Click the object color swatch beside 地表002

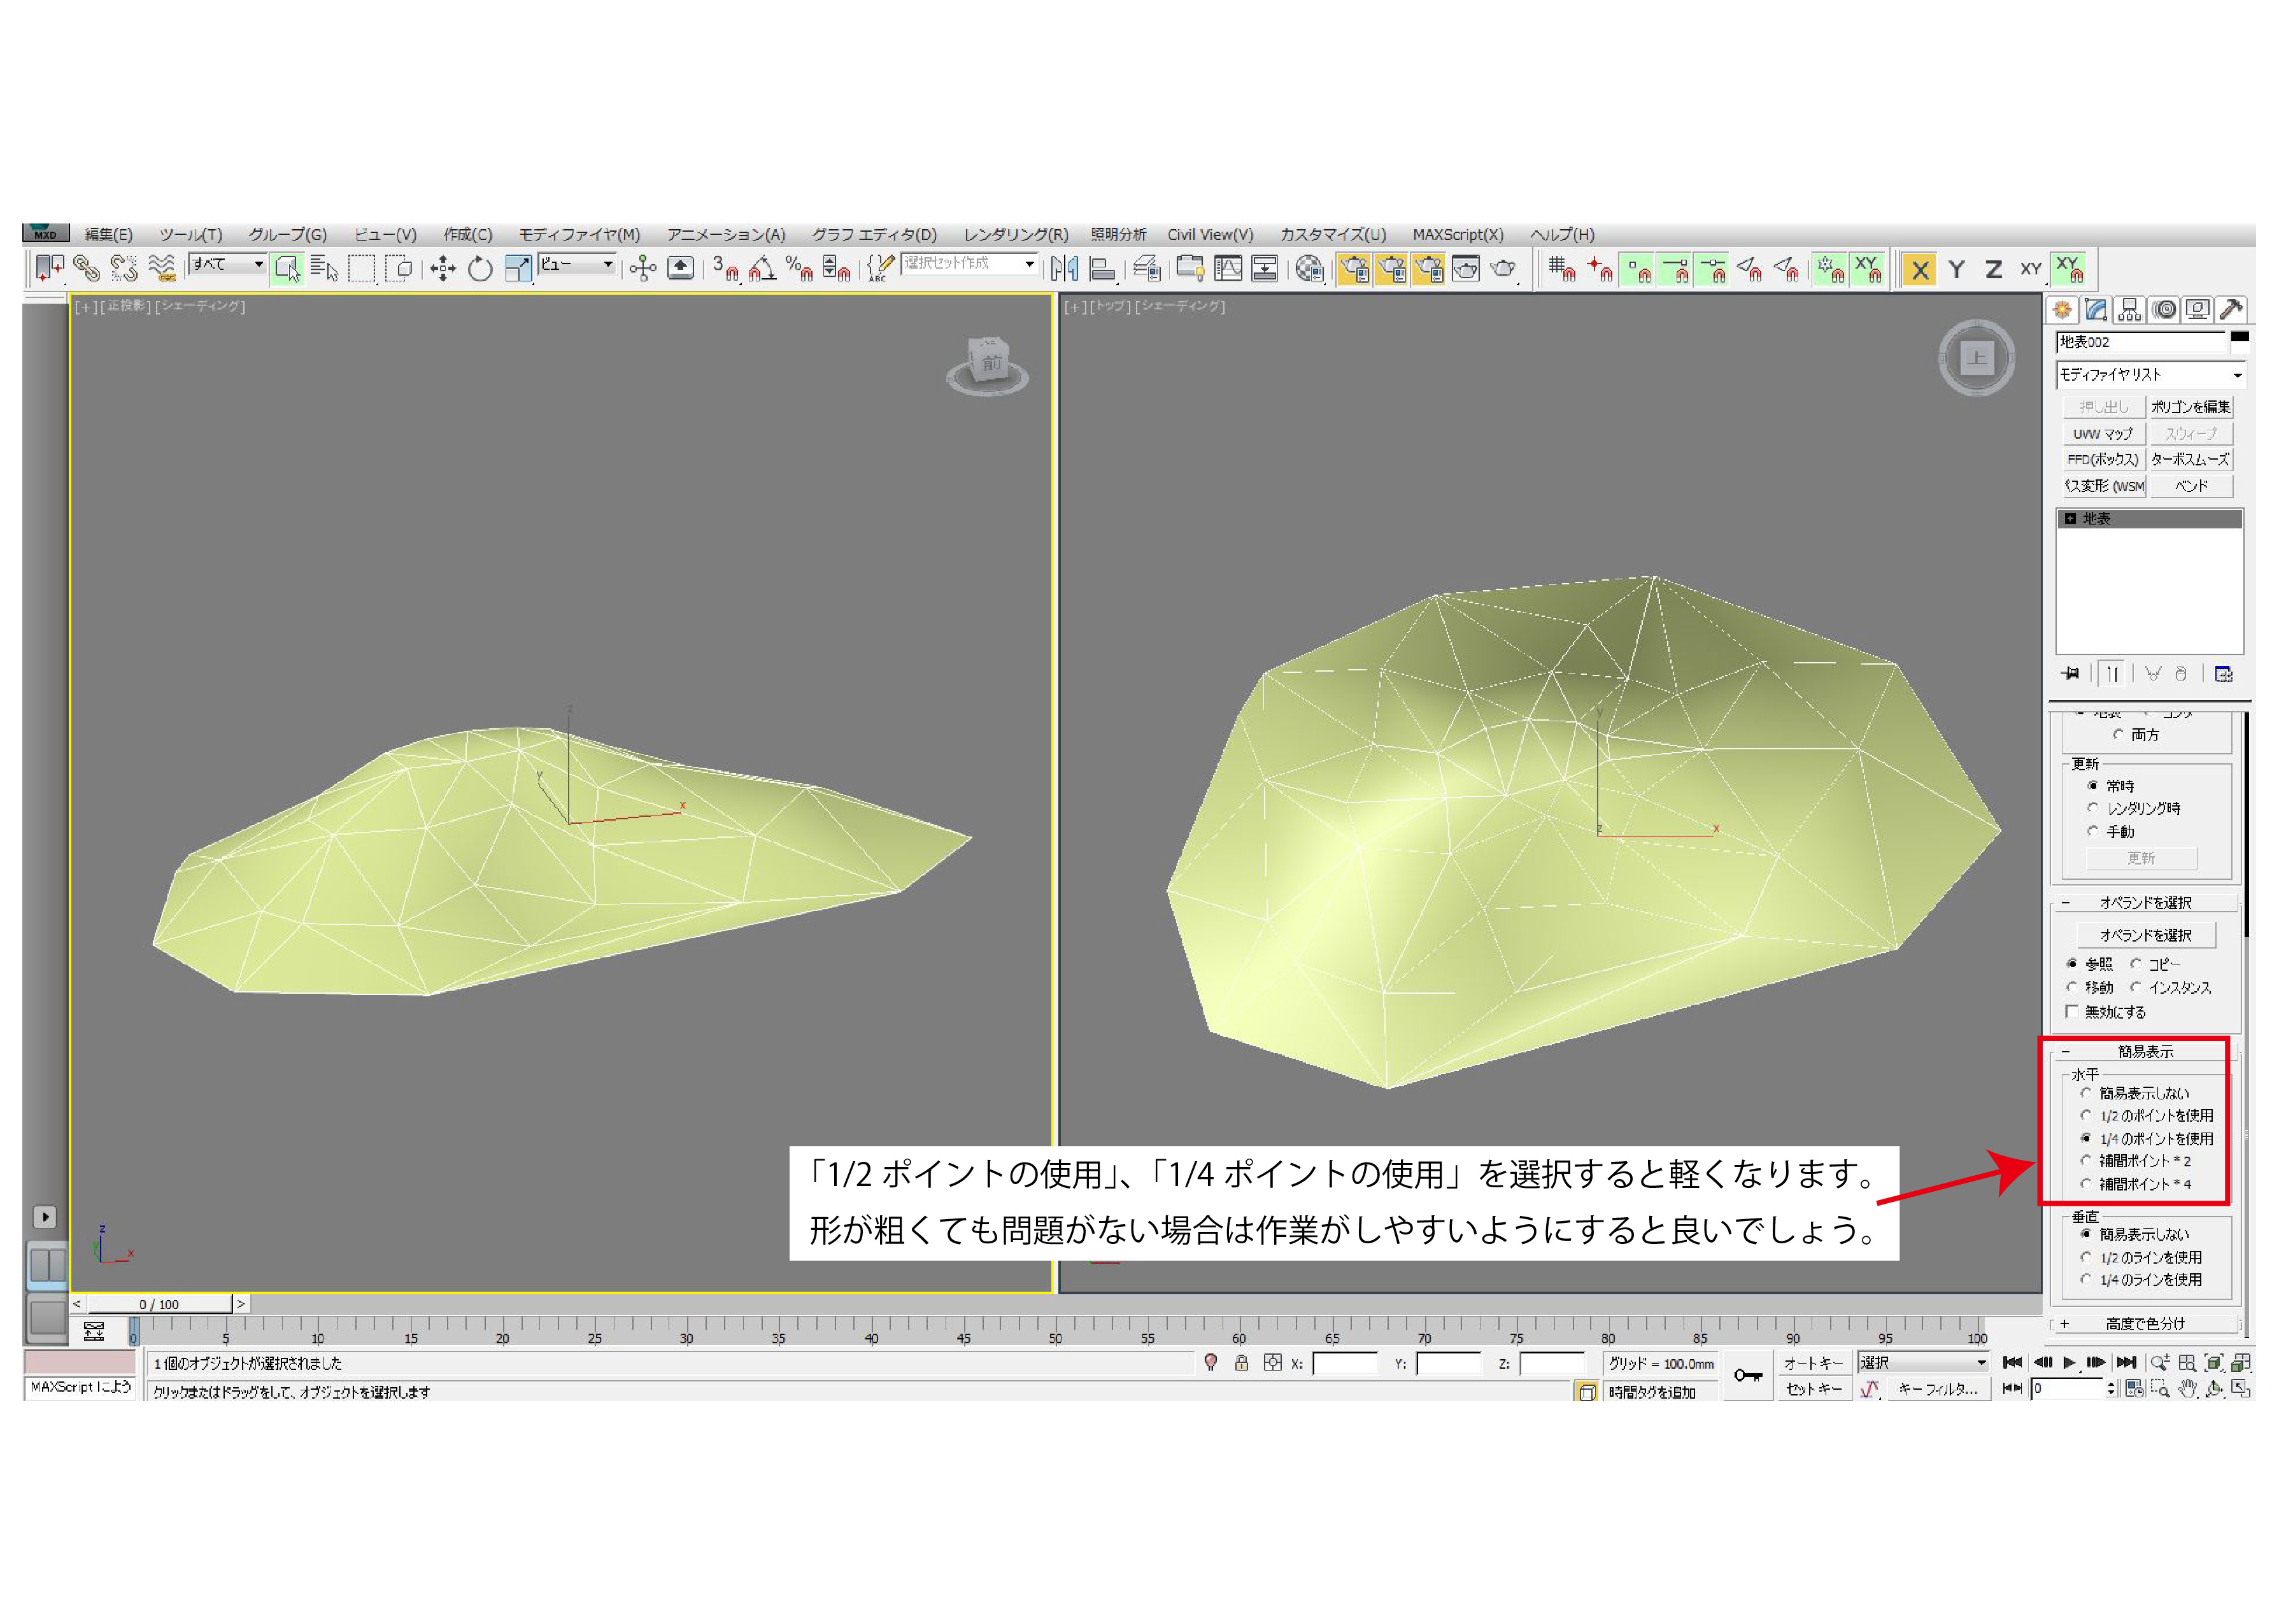pyautogui.click(x=2240, y=338)
